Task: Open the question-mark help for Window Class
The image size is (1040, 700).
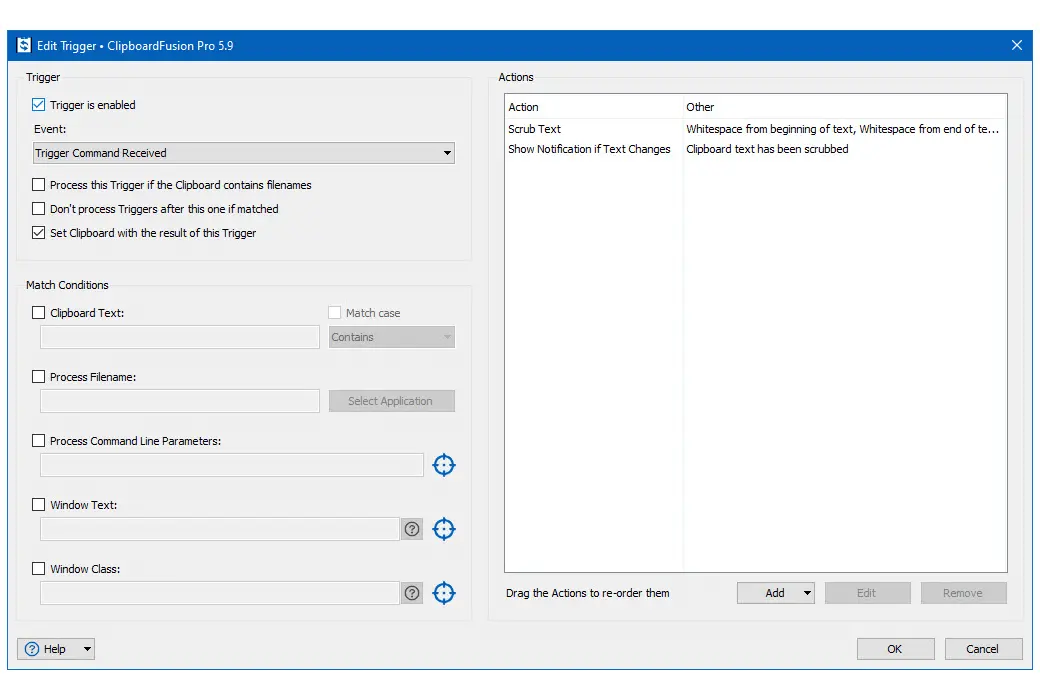Action: point(412,593)
